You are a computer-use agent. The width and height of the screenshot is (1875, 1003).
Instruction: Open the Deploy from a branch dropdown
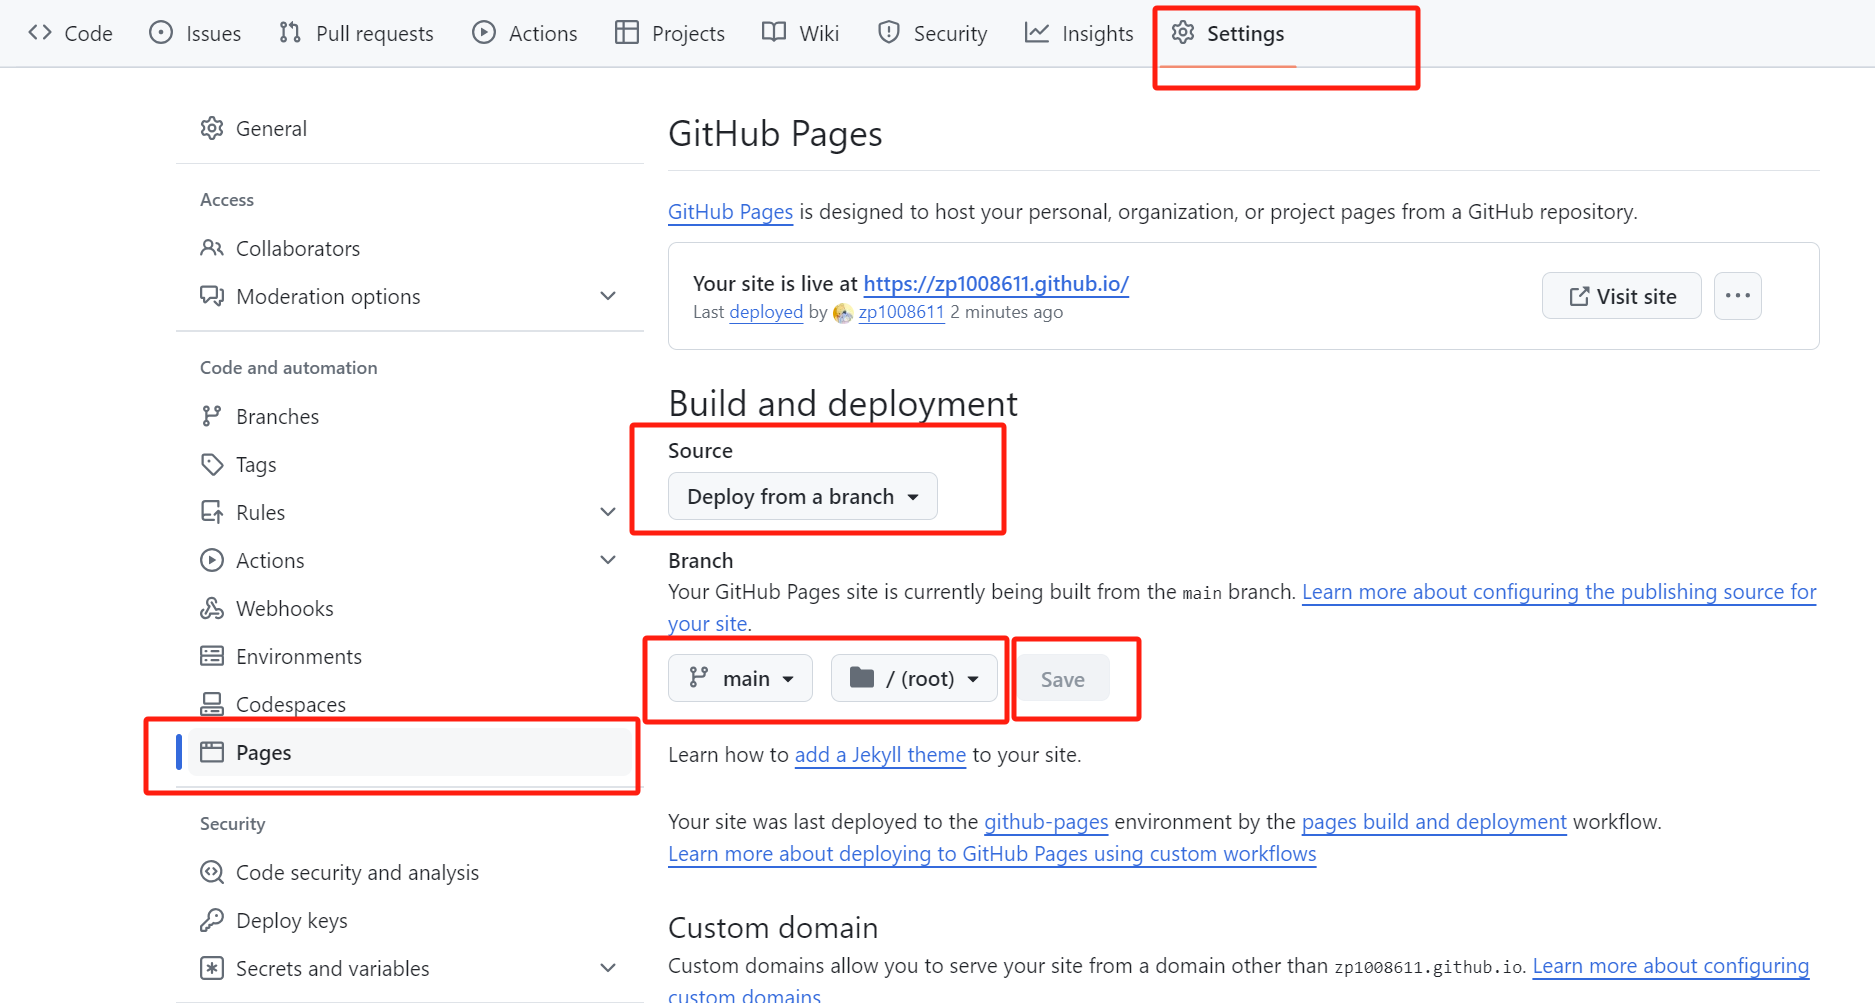click(803, 496)
